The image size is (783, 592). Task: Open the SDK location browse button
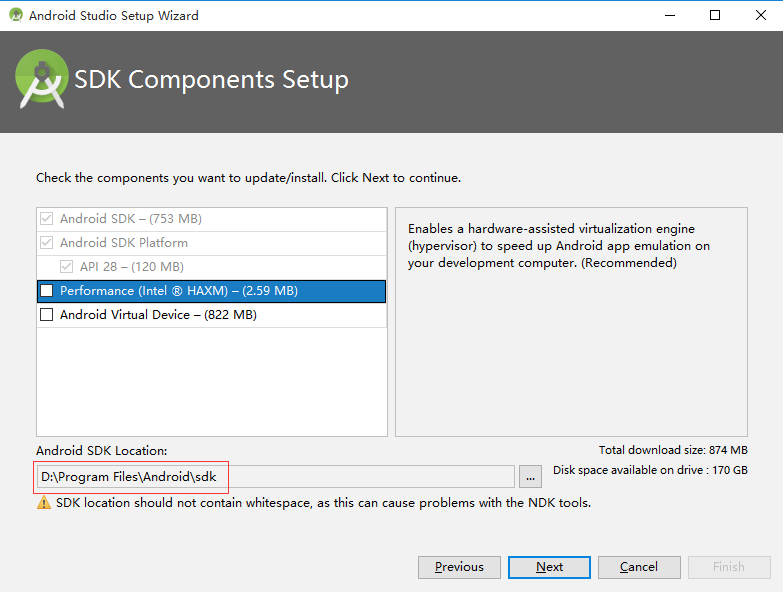pyautogui.click(x=531, y=477)
